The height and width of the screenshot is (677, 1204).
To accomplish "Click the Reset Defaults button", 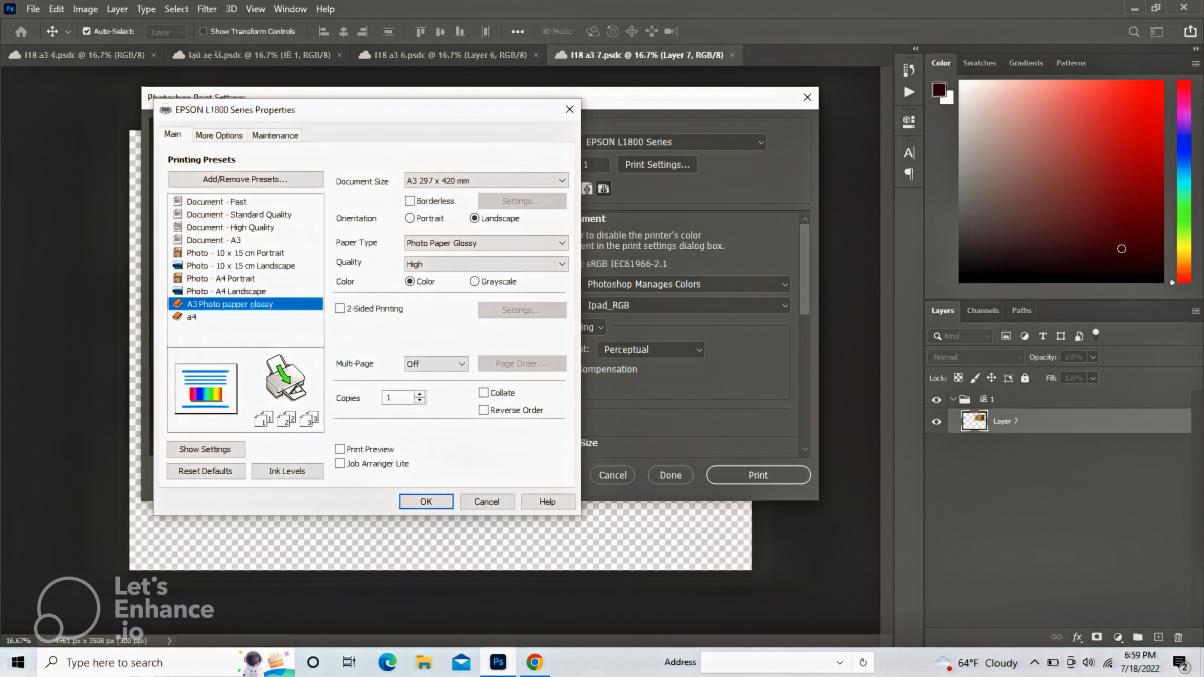I will point(205,471).
